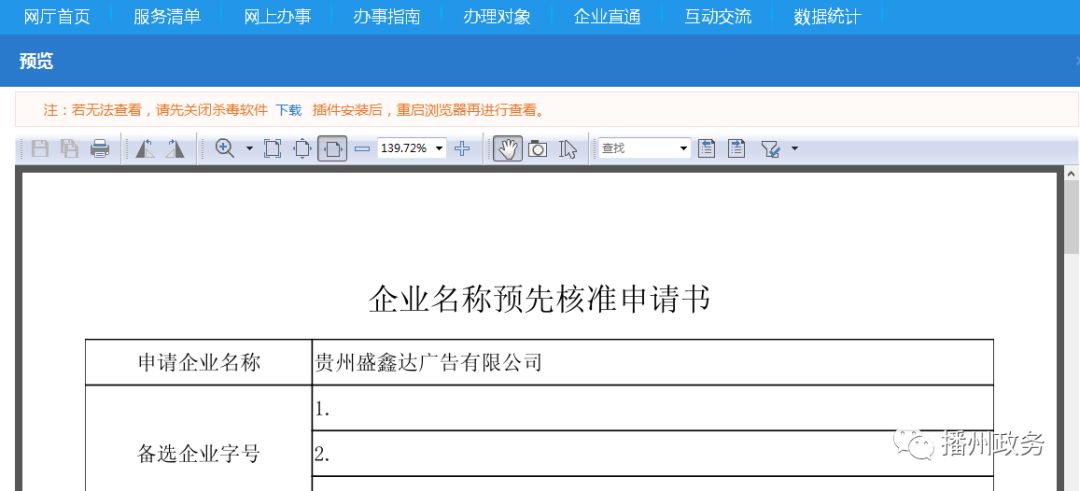This screenshot has width=1080, height=491.
Task: Fit page height in viewer
Action: (302, 149)
